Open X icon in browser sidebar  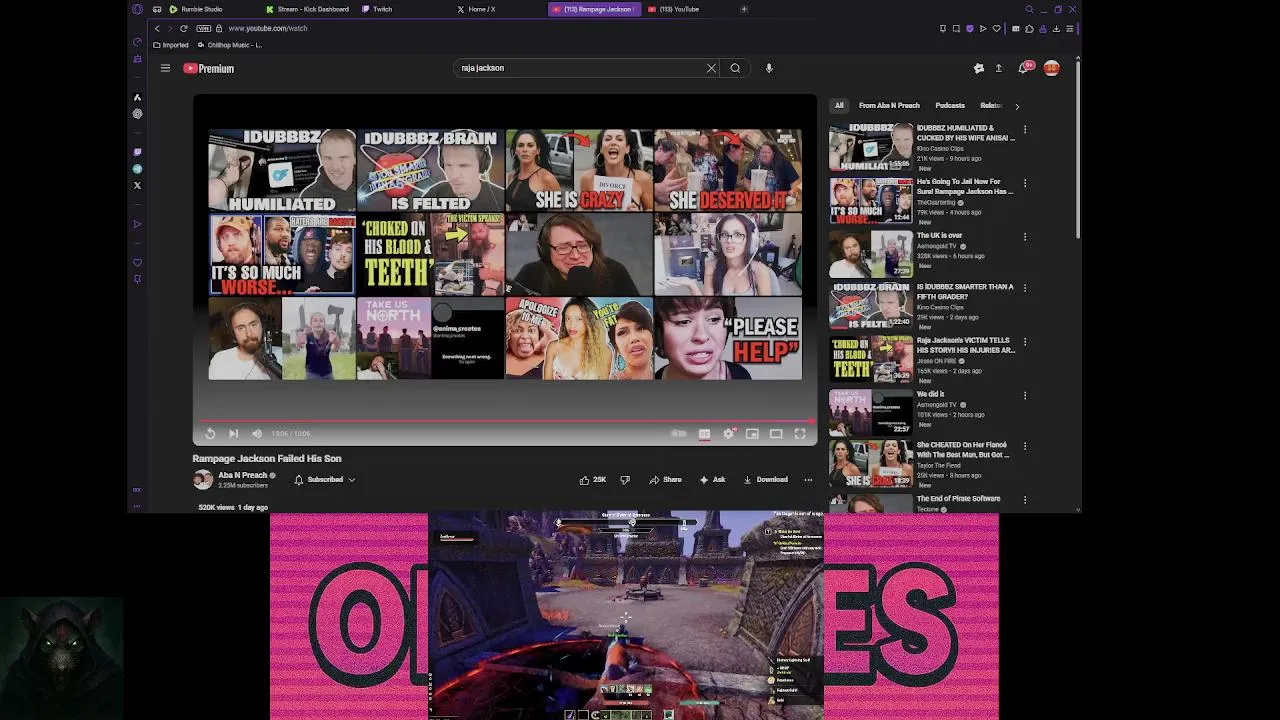(137, 185)
